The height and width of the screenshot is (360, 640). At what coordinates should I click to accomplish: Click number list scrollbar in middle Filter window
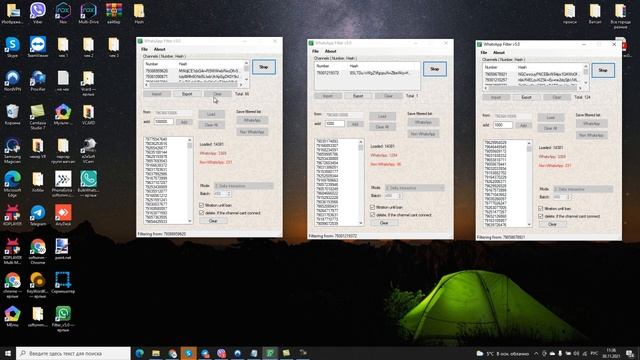(361, 182)
